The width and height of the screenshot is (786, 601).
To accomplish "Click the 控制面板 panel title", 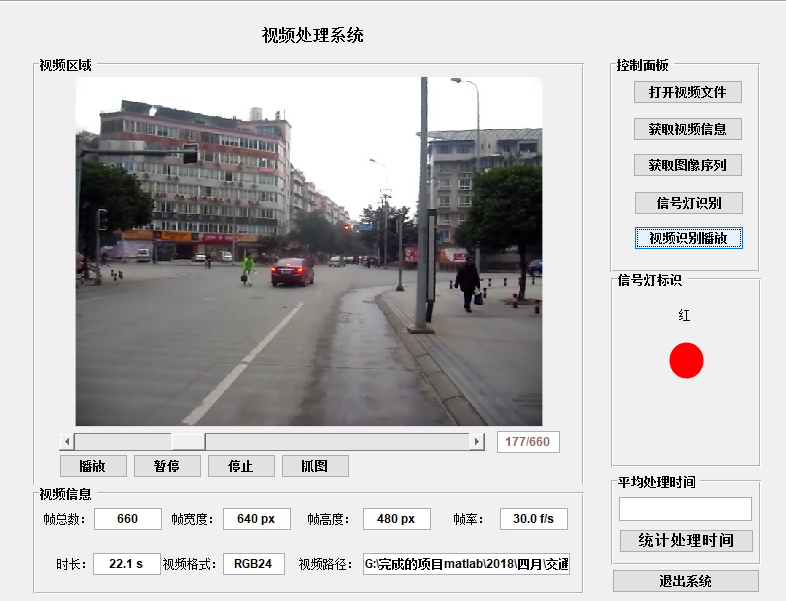I will click(x=642, y=65).
